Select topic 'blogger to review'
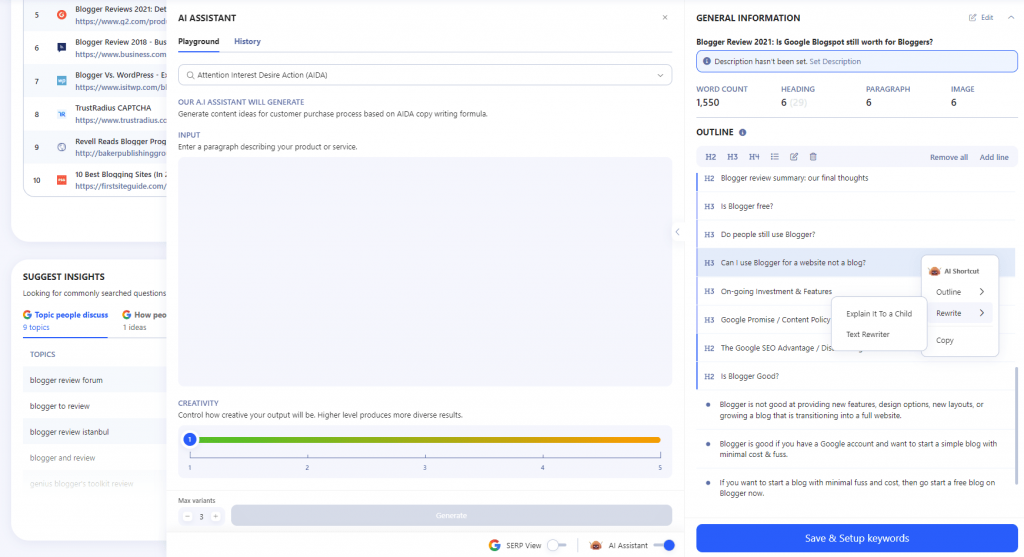Image resolution: width=1024 pixels, height=557 pixels. pos(59,406)
